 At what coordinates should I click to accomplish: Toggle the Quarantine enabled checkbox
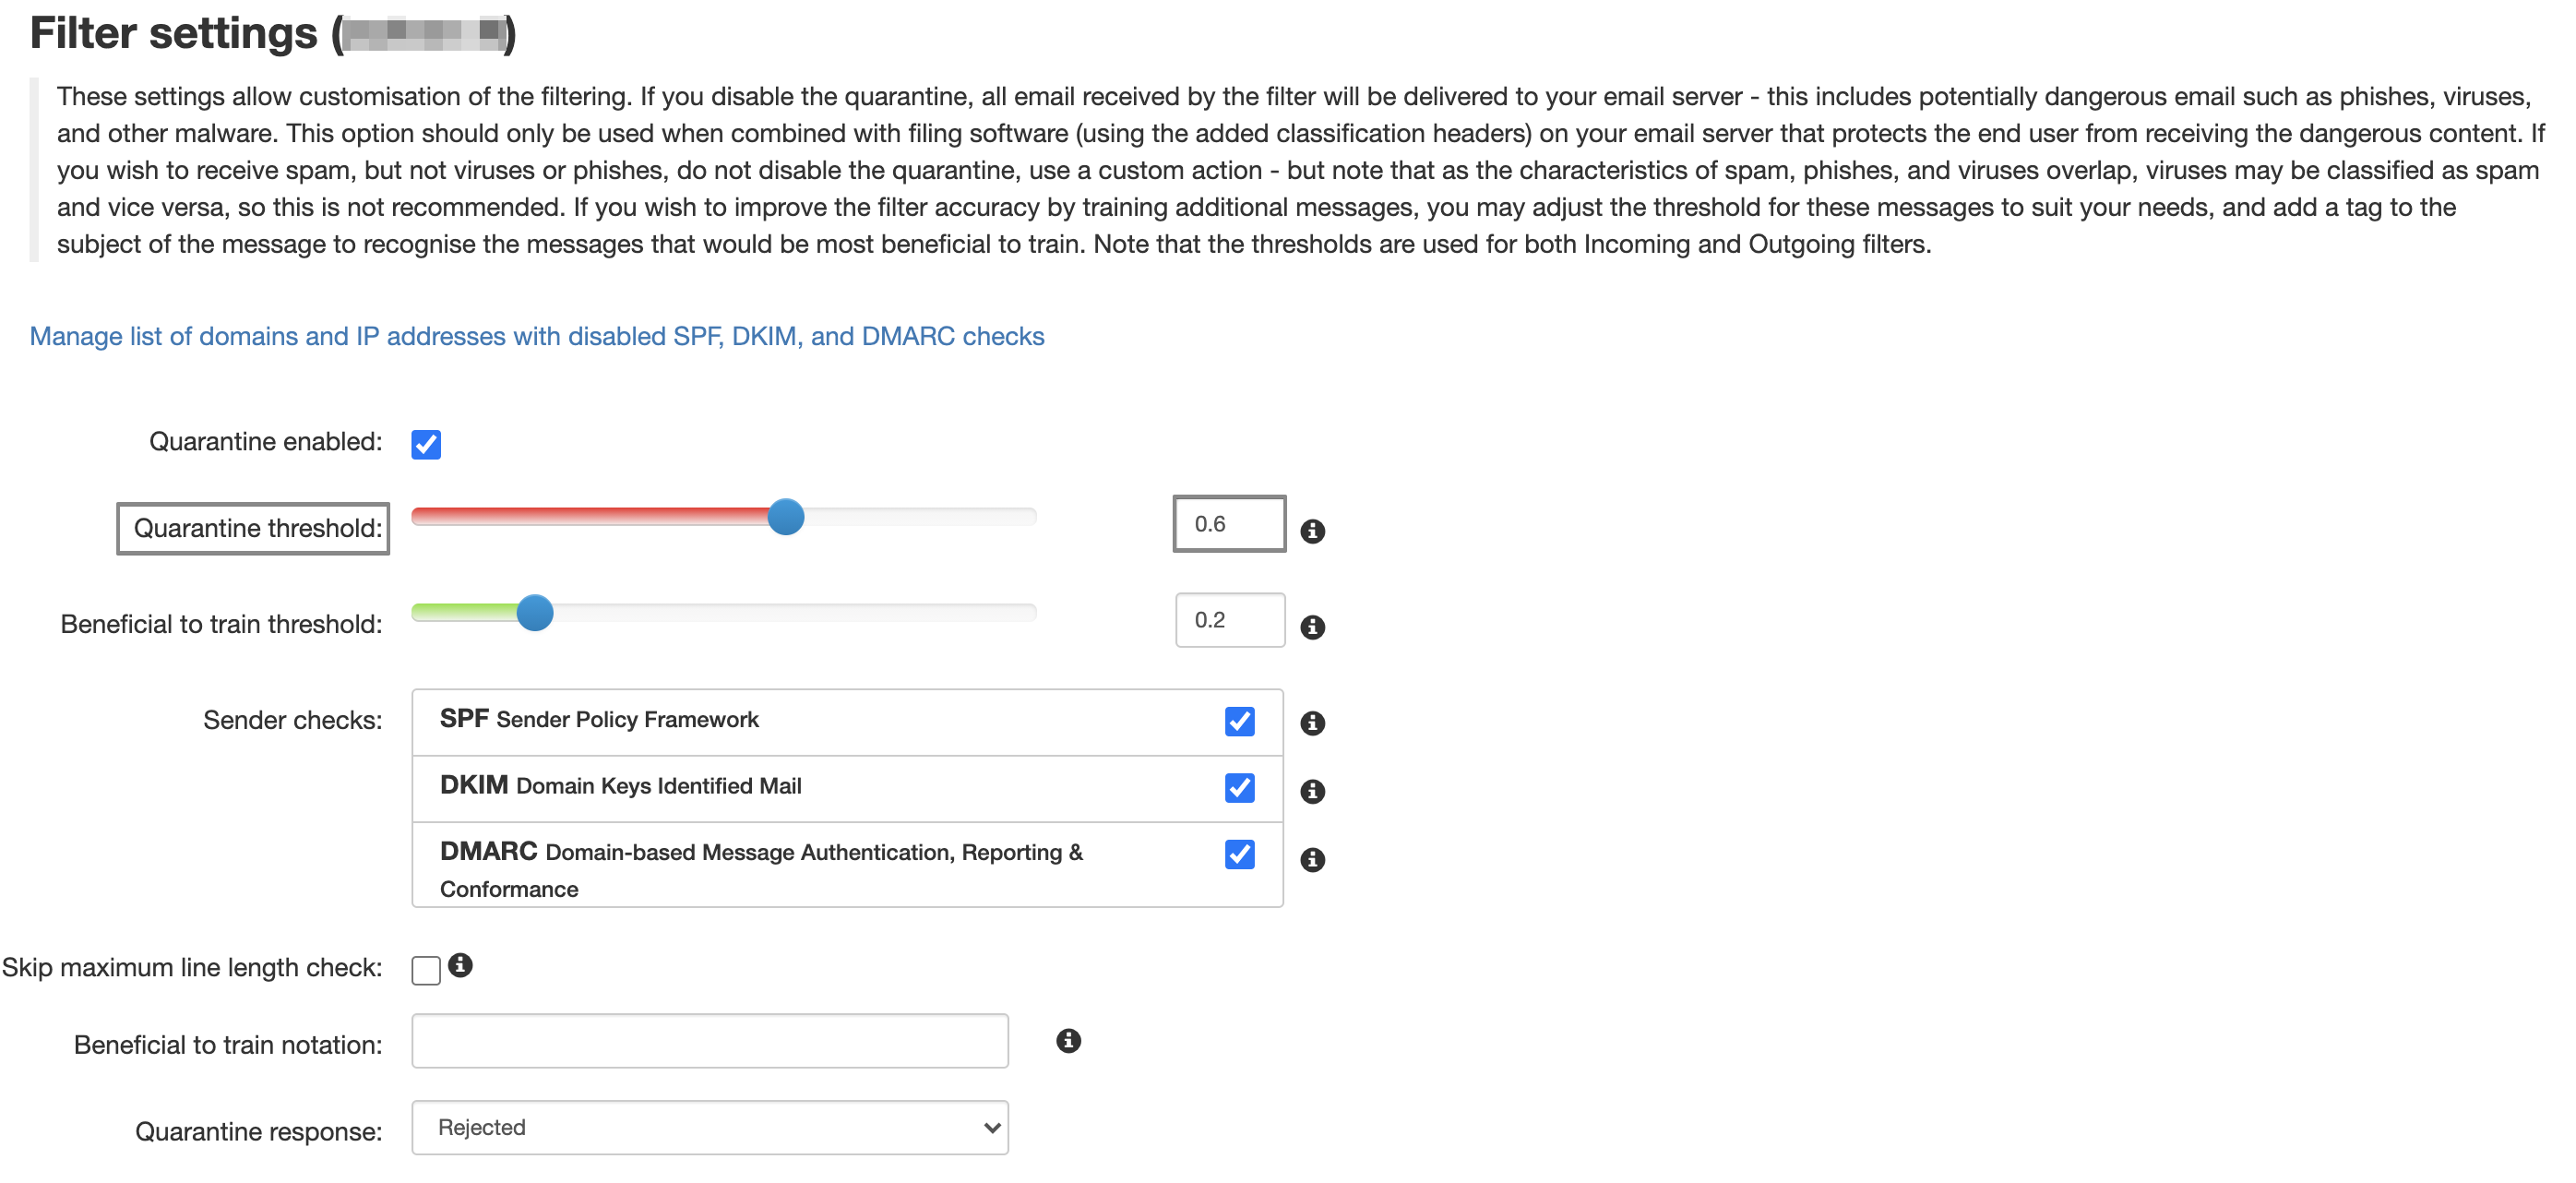pos(426,444)
